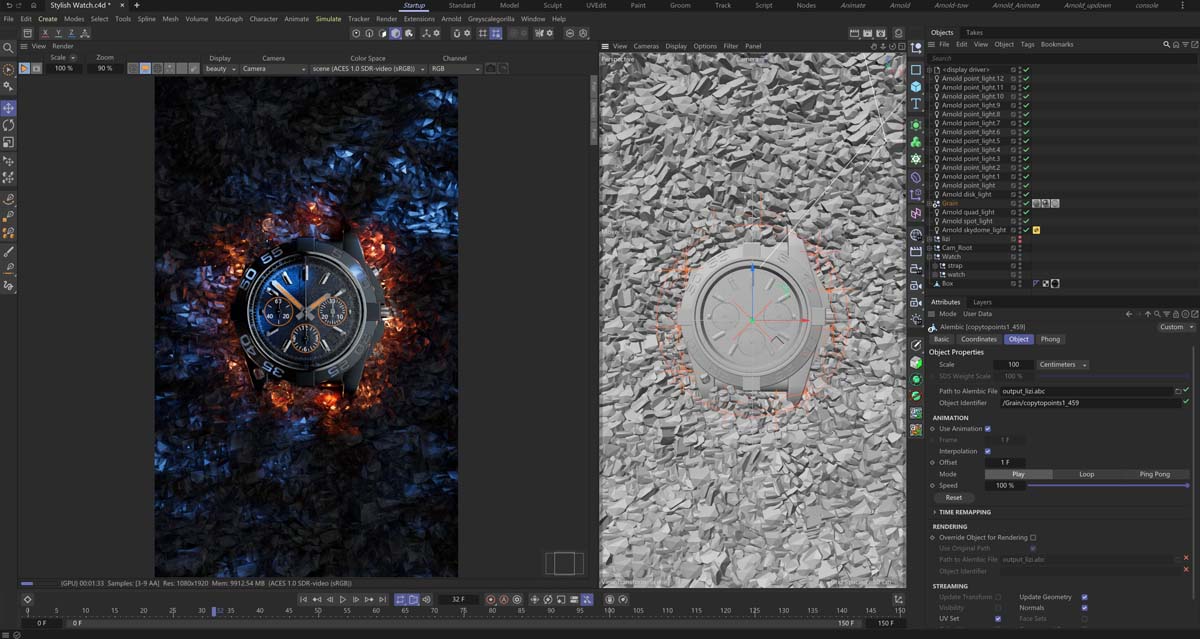Start the Arnold IPR render play icon
This screenshot has width=1200, height=639.
pos(25,69)
